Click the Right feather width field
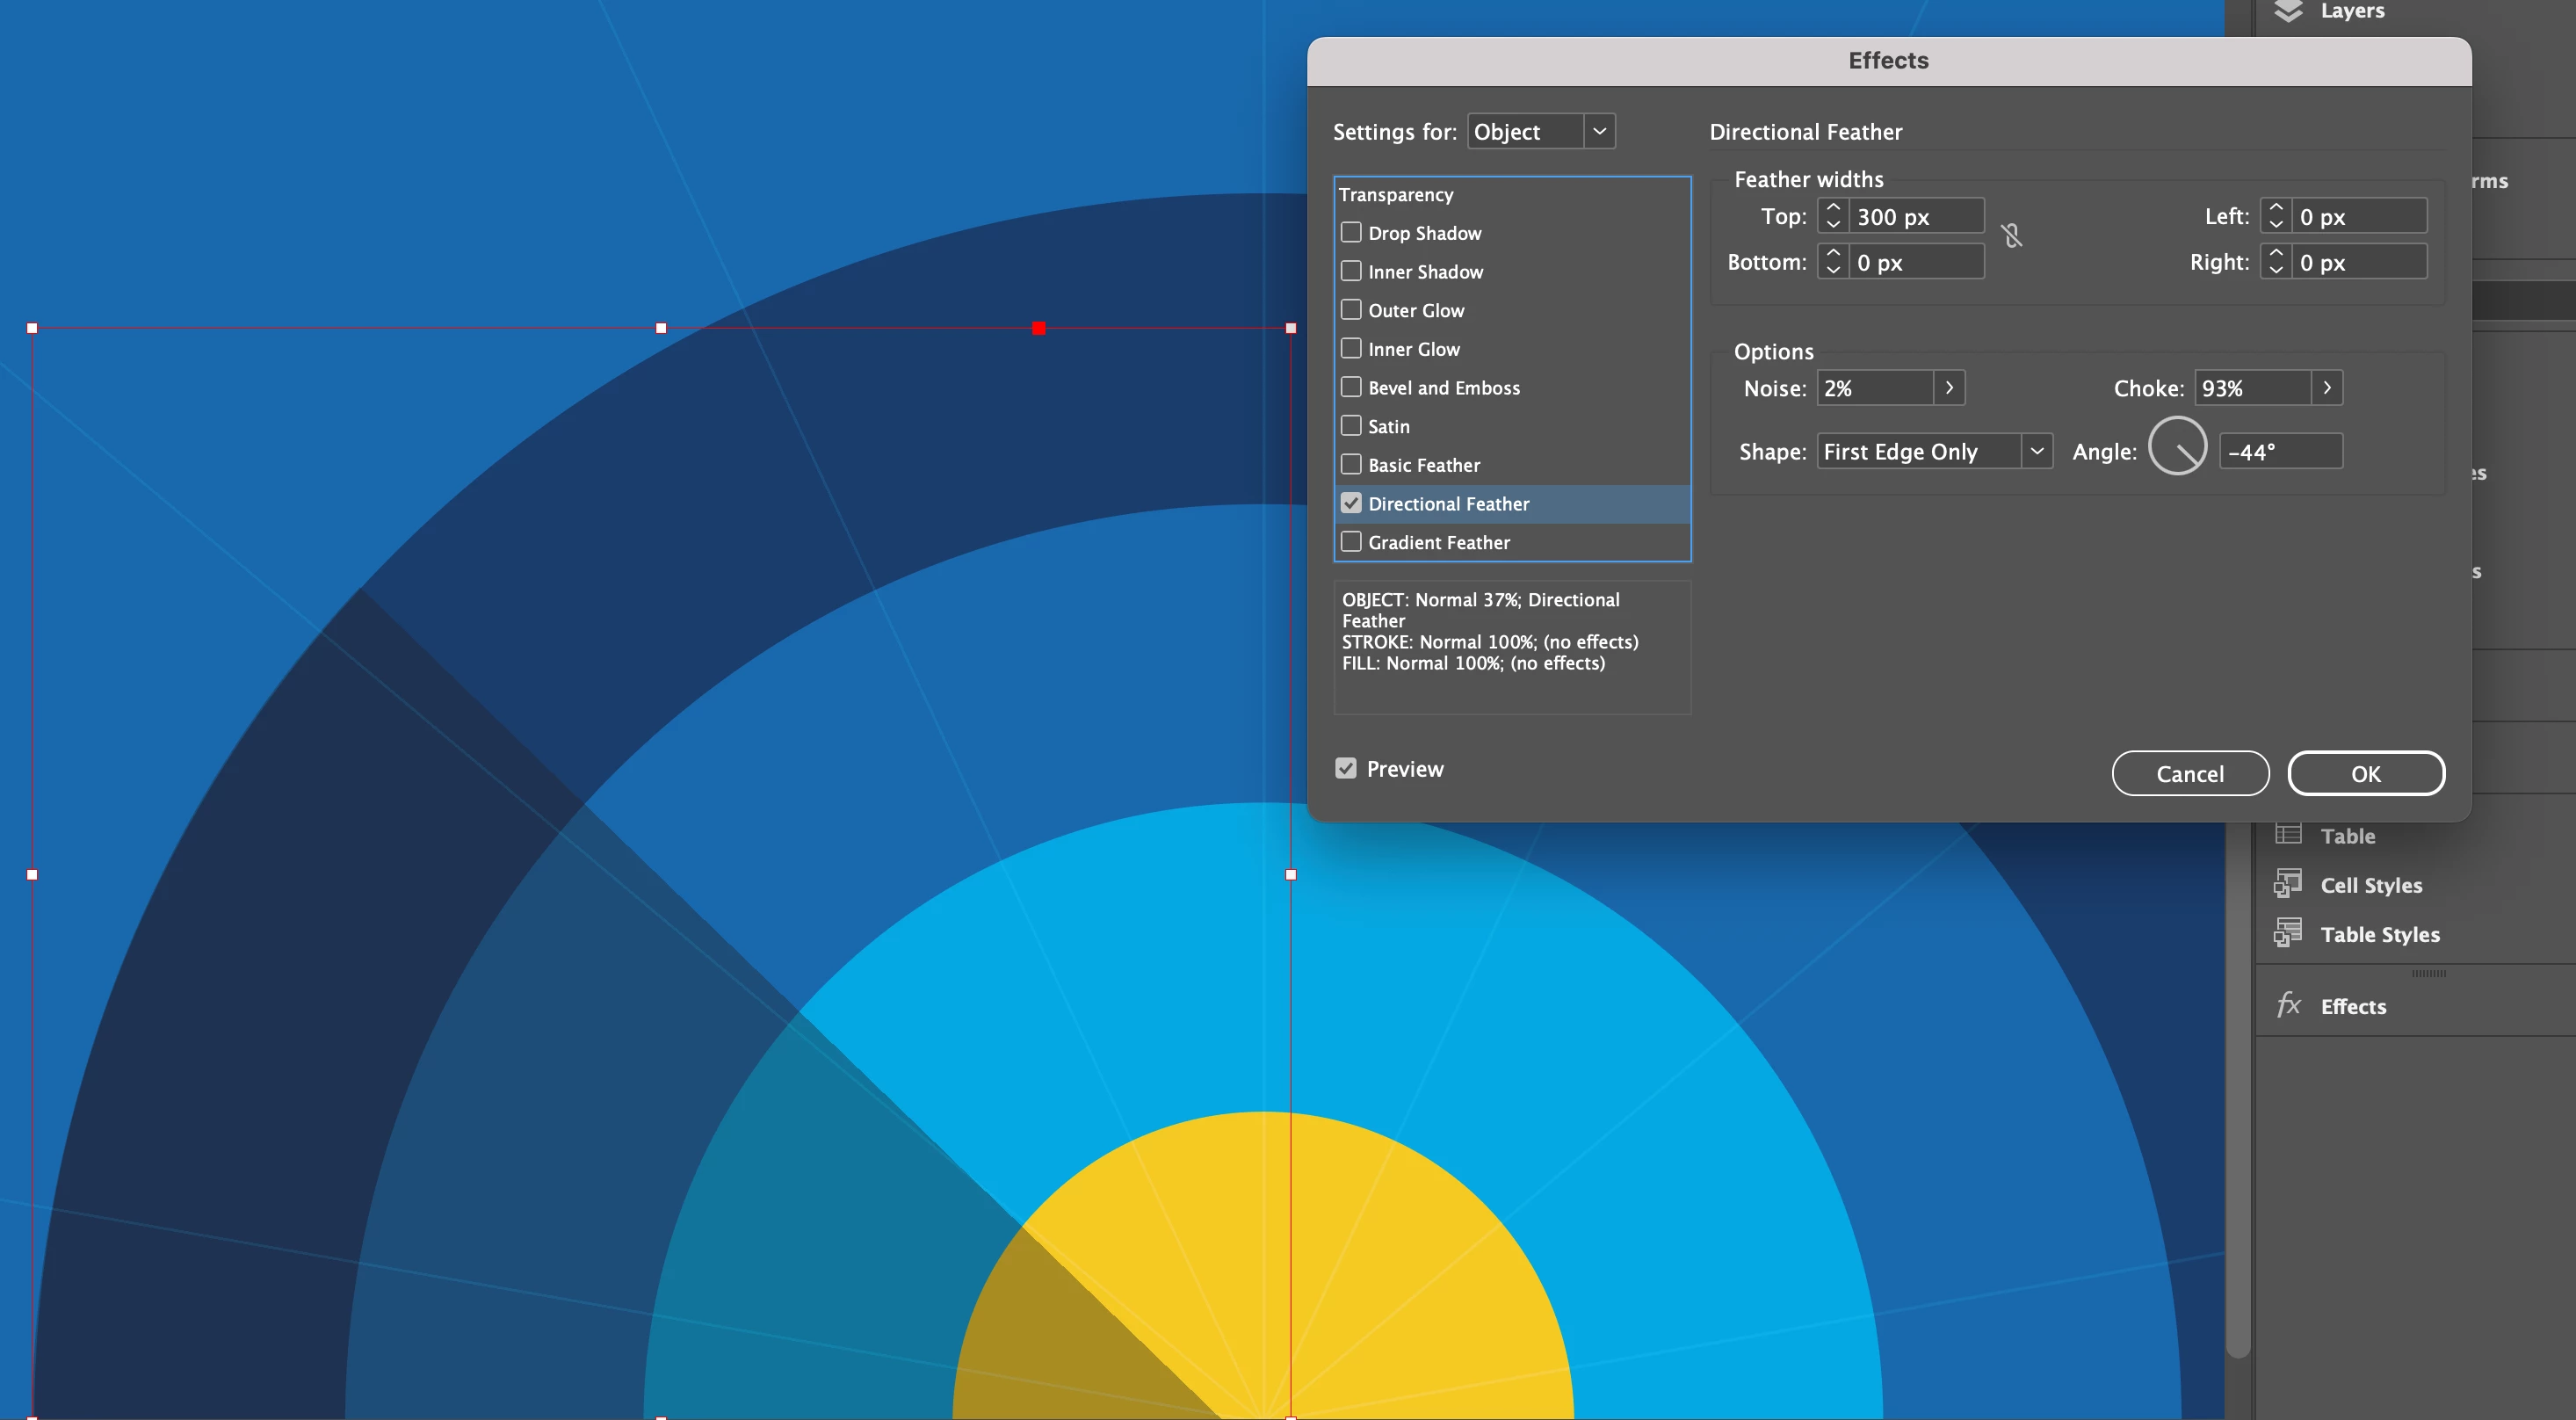 [x=2359, y=262]
